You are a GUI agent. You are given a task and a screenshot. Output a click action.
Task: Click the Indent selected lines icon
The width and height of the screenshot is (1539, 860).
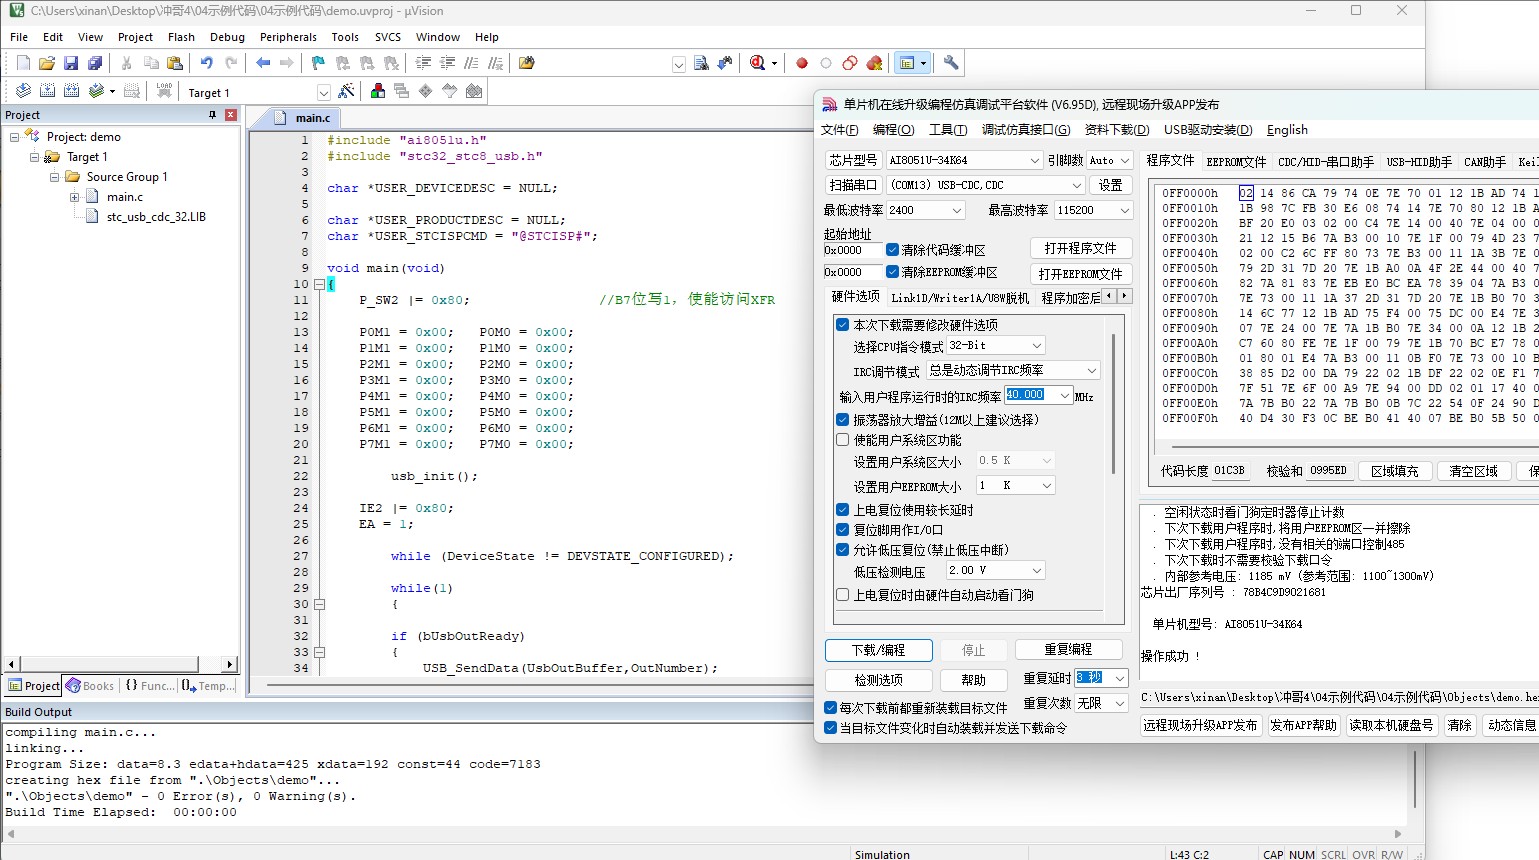(423, 63)
